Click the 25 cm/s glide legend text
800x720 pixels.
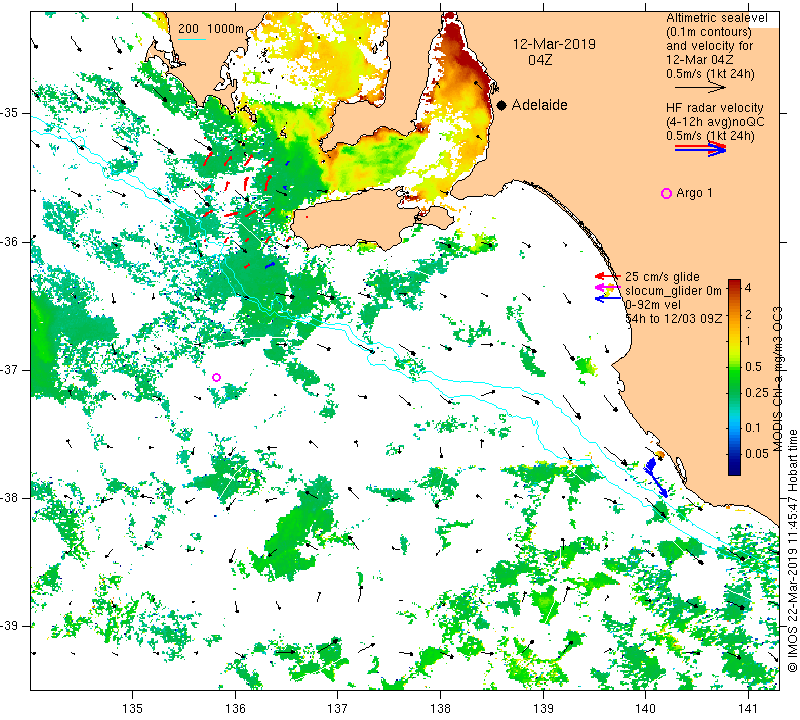(662, 277)
